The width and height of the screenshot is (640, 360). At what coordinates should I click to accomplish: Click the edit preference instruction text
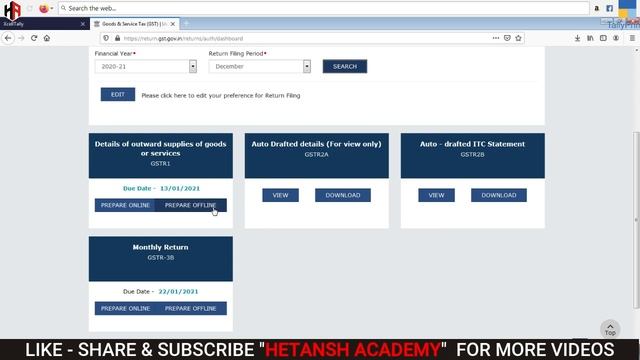tap(221, 96)
